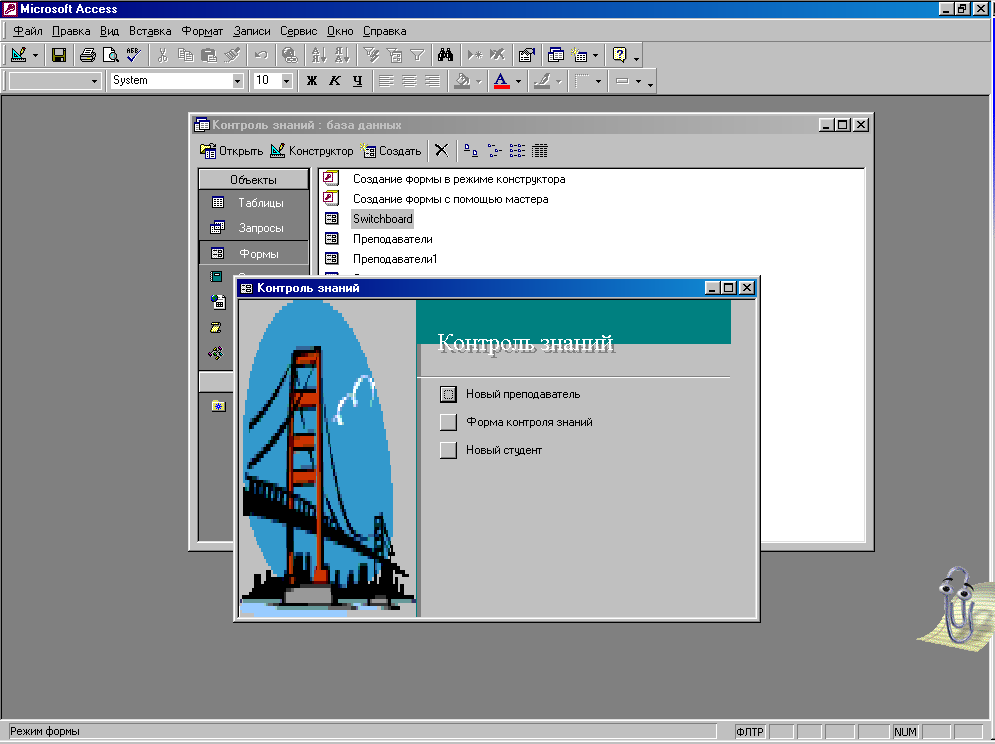Screen dimensions: 995x744
Task: Open the Правка menu
Action: point(71,31)
